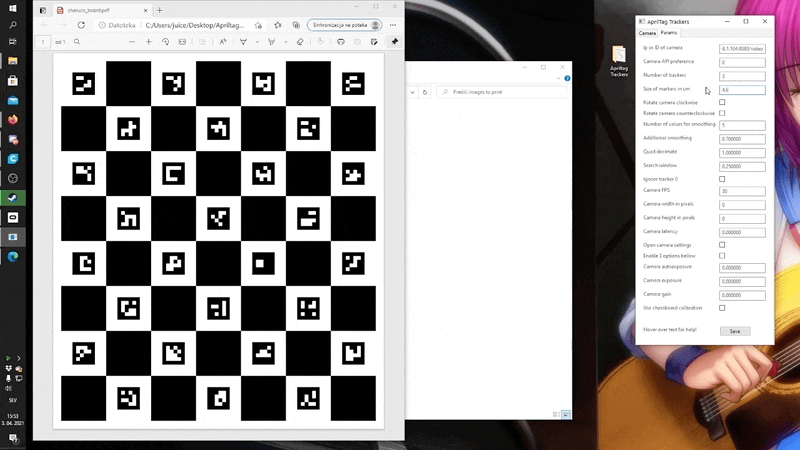800x450 pixels.
Task: Click Camera width in pixels field
Action: point(742,205)
